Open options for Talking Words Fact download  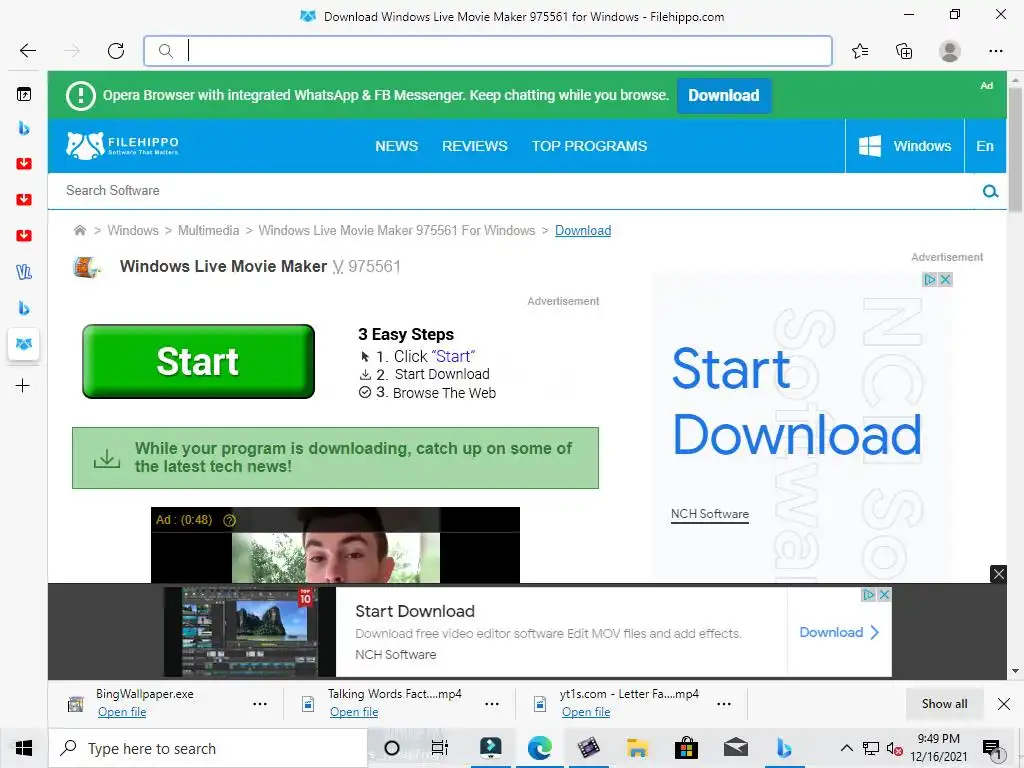pos(492,704)
